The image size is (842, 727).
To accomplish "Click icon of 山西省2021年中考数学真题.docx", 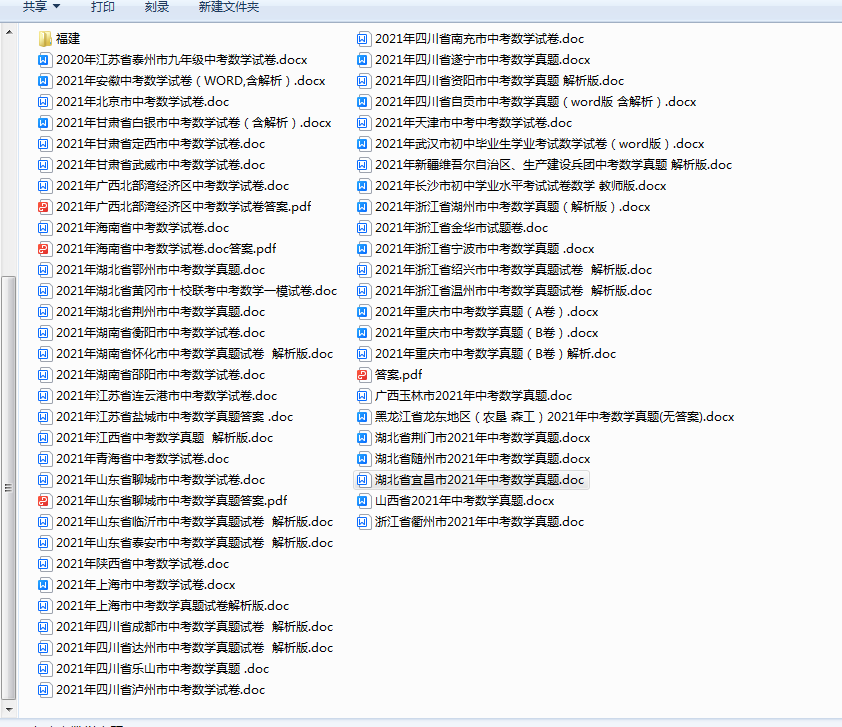I will [363, 501].
